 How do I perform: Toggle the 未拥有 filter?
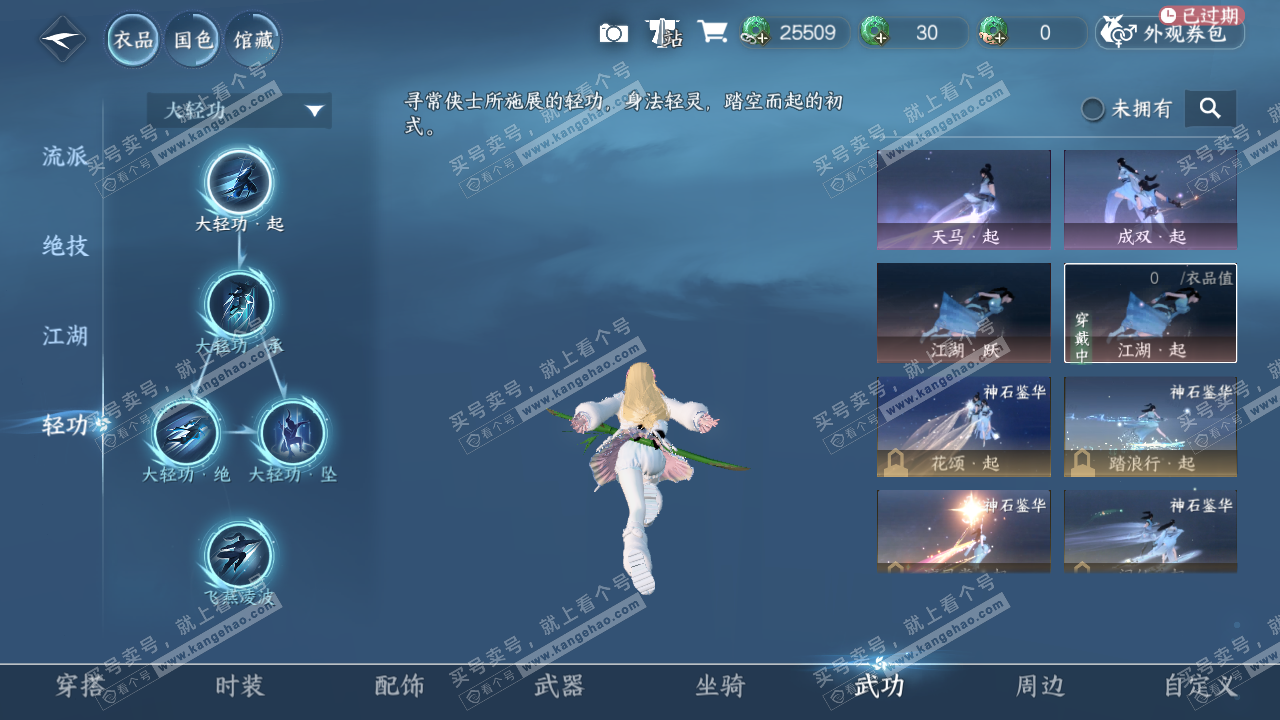click(x=1092, y=109)
